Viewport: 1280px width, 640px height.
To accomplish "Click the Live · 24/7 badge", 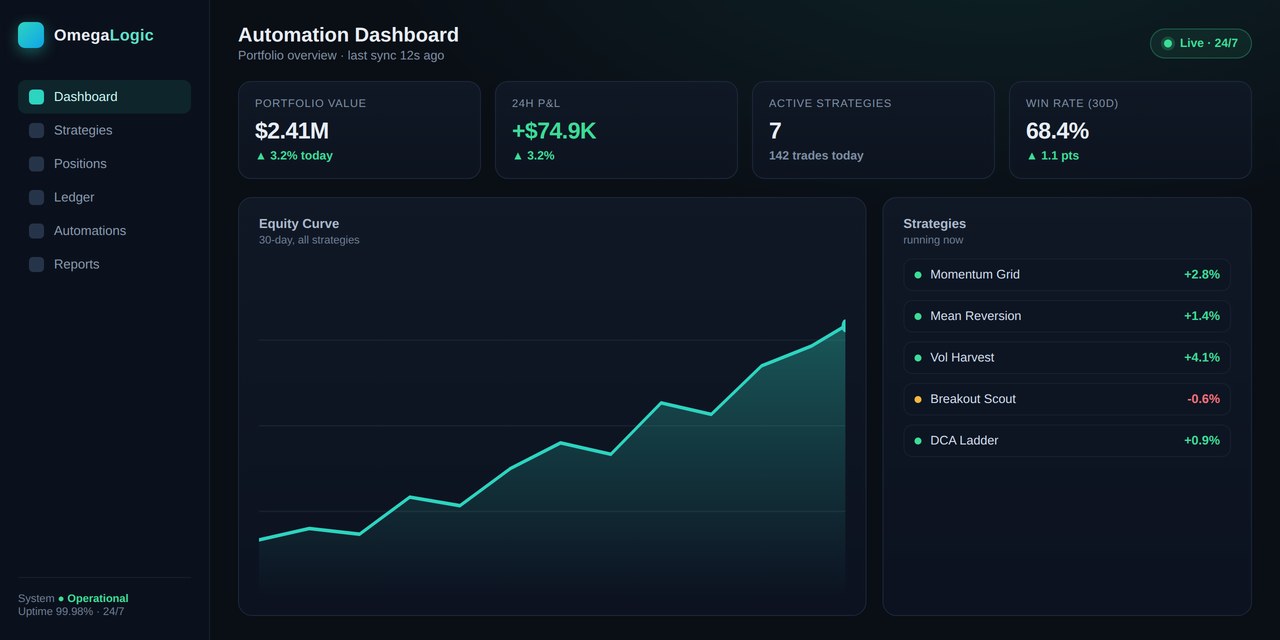I will 1201,43.
